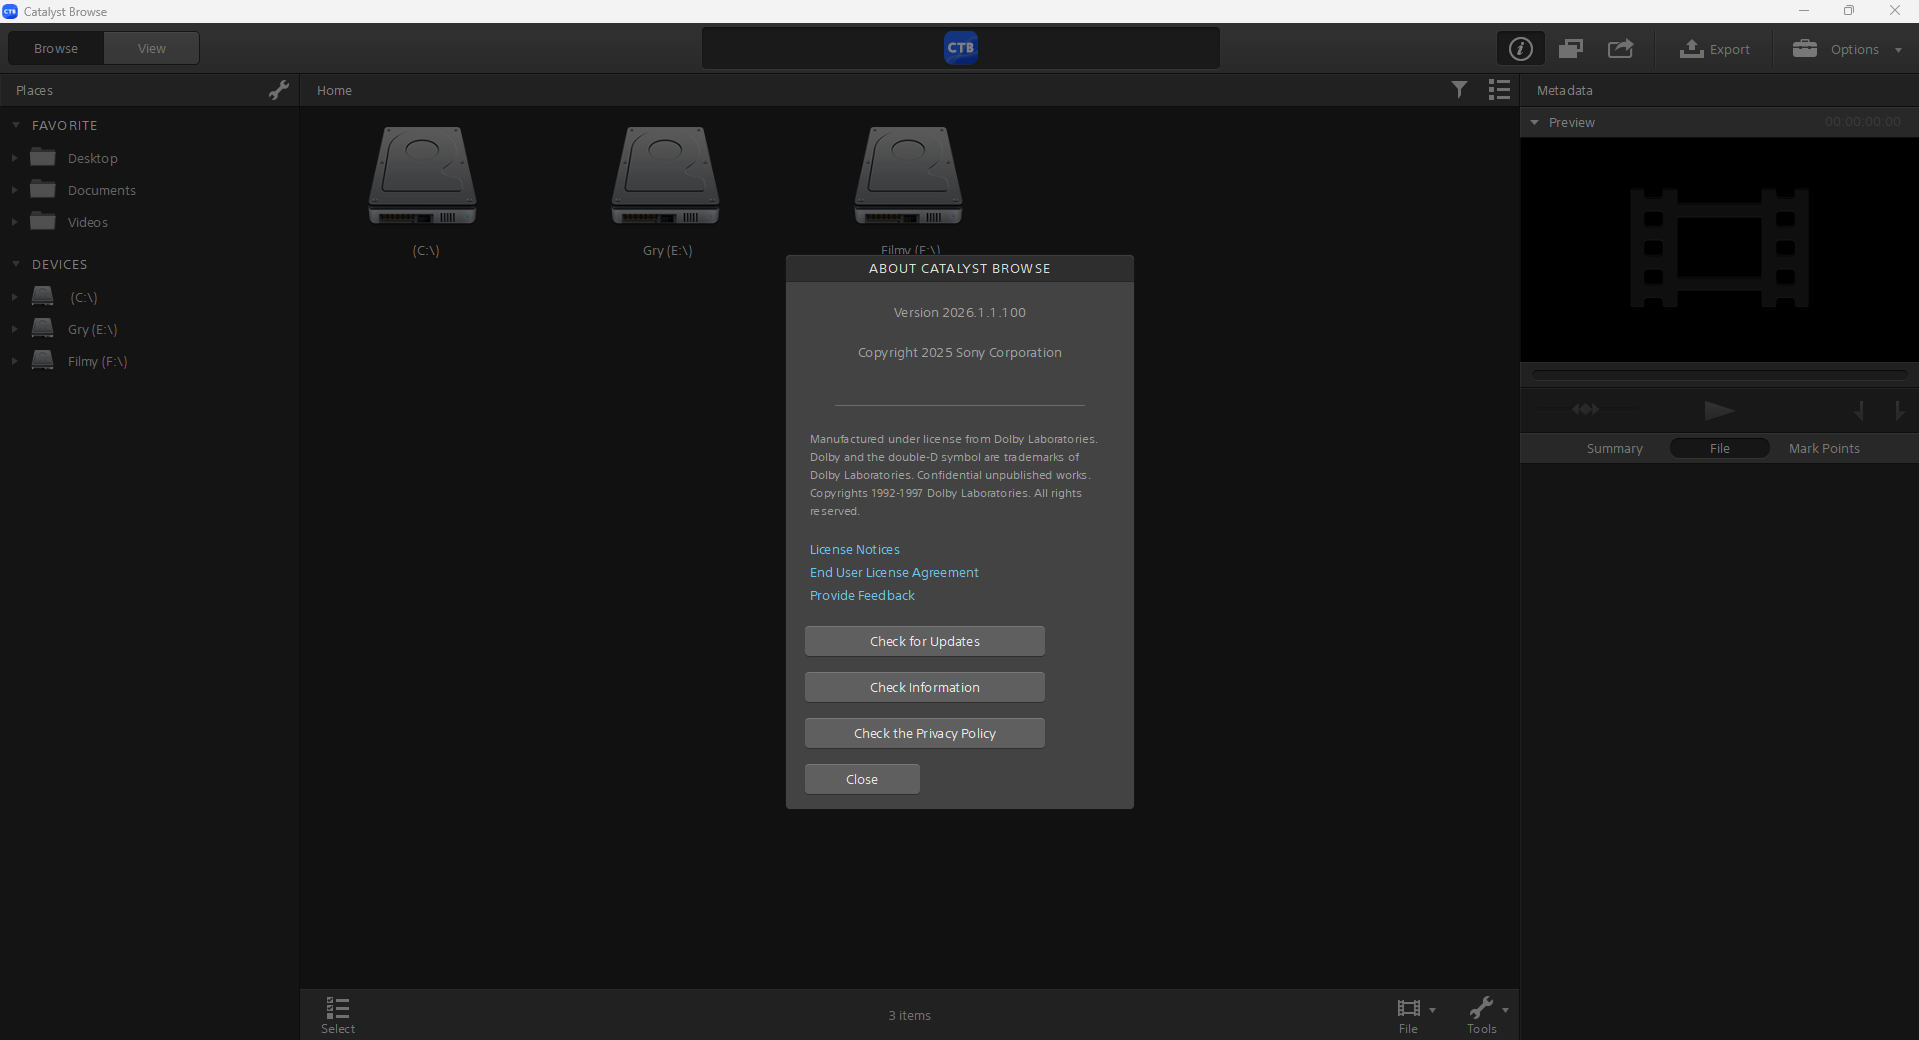Click the filter funnel icon
Screen dimensions: 1919x1040
tap(1459, 90)
